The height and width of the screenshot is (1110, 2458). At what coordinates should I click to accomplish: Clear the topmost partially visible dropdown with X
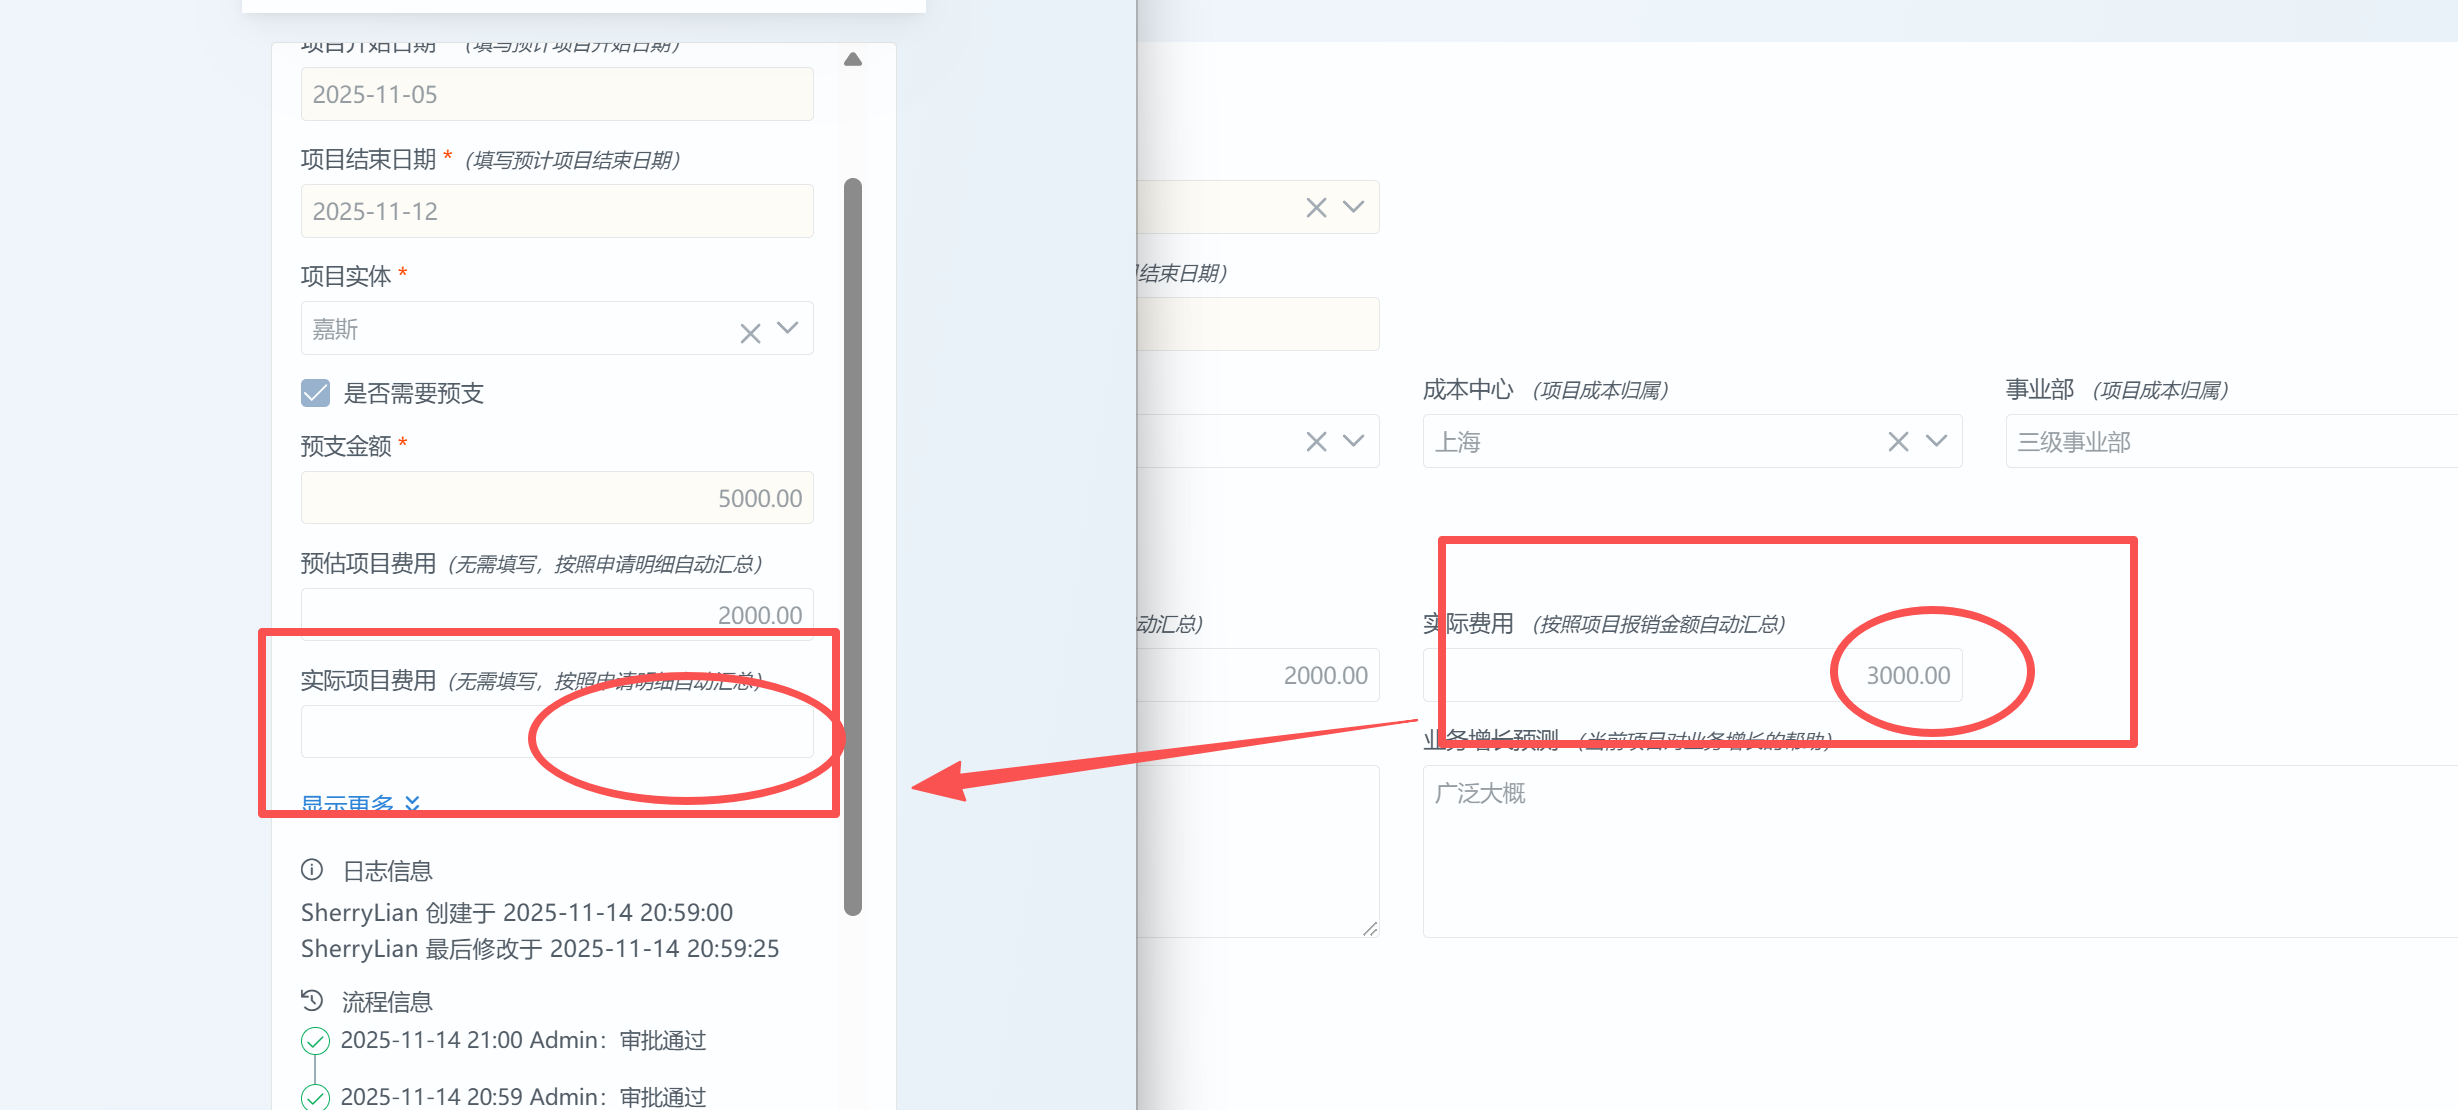(1316, 207)
